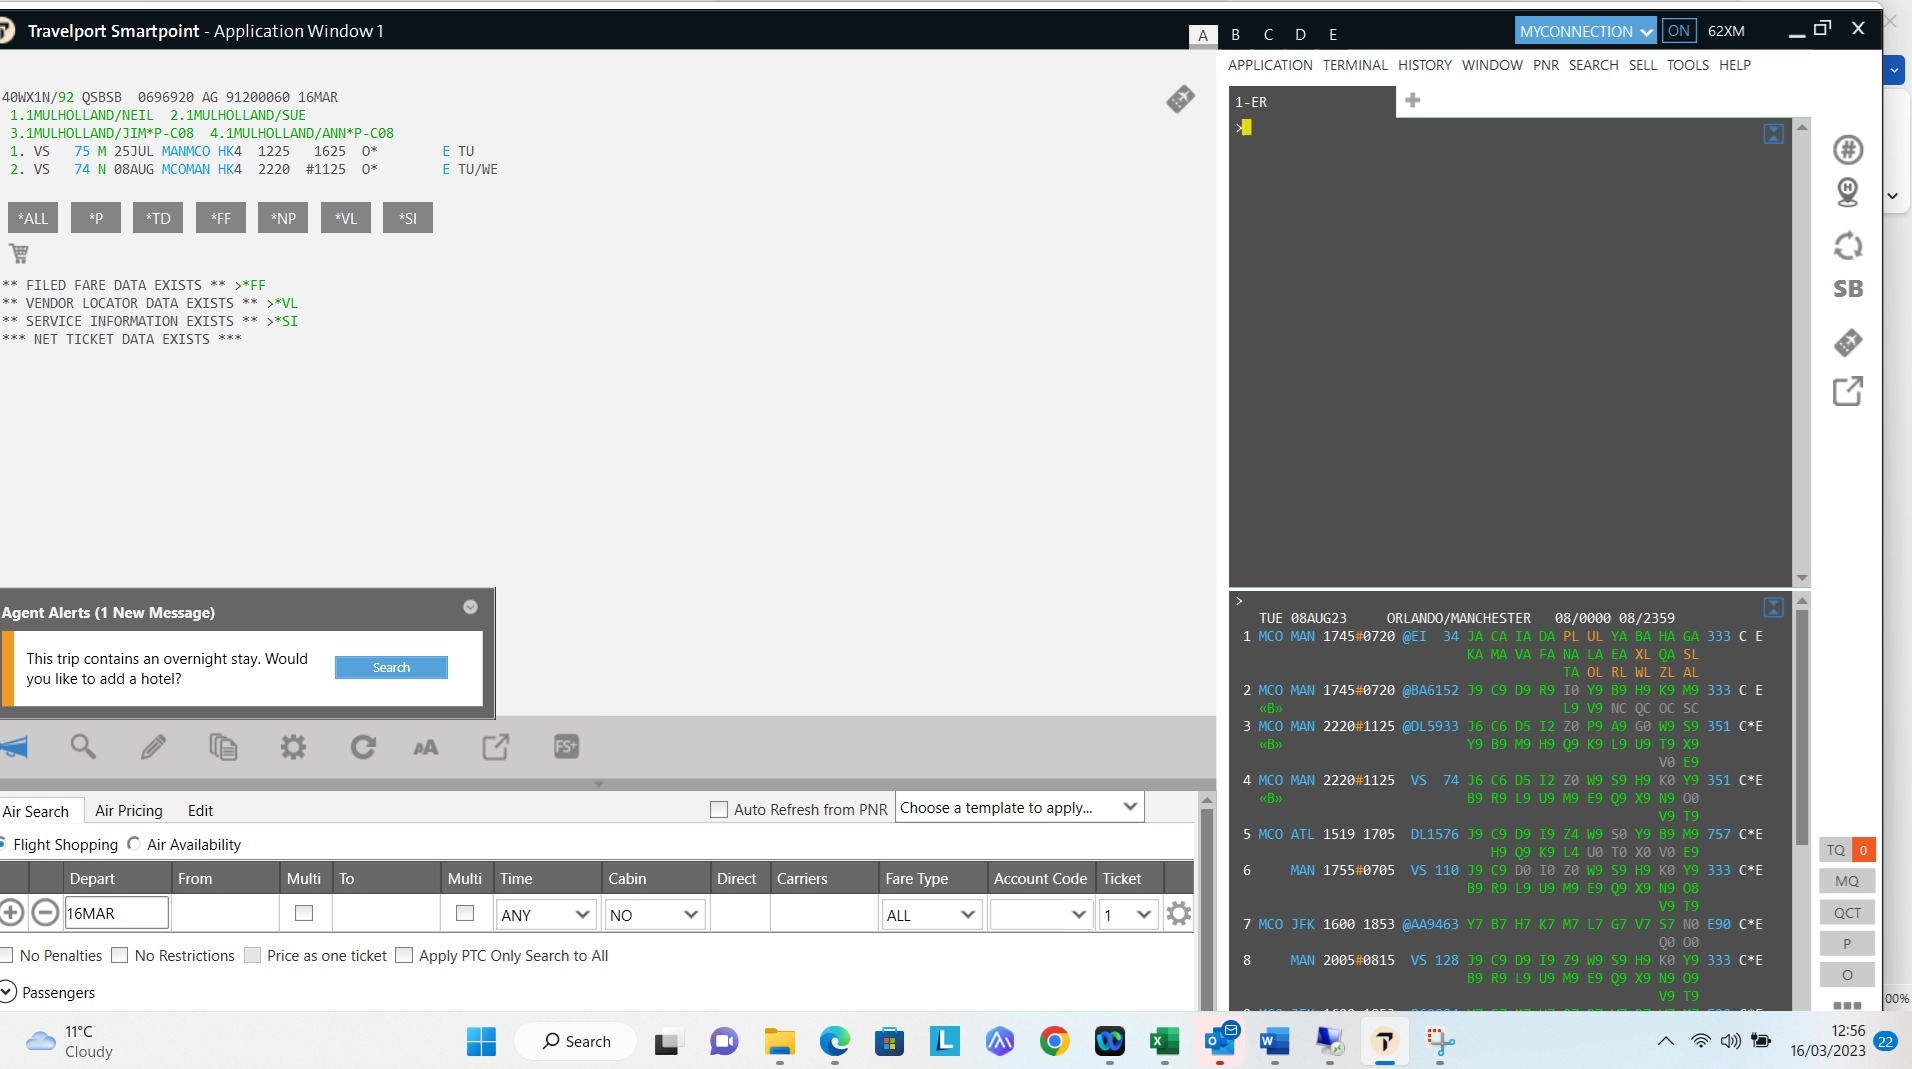
Task: Add a flight row with the plus icon
Action: pyautogui.click(x=11, y=912)
